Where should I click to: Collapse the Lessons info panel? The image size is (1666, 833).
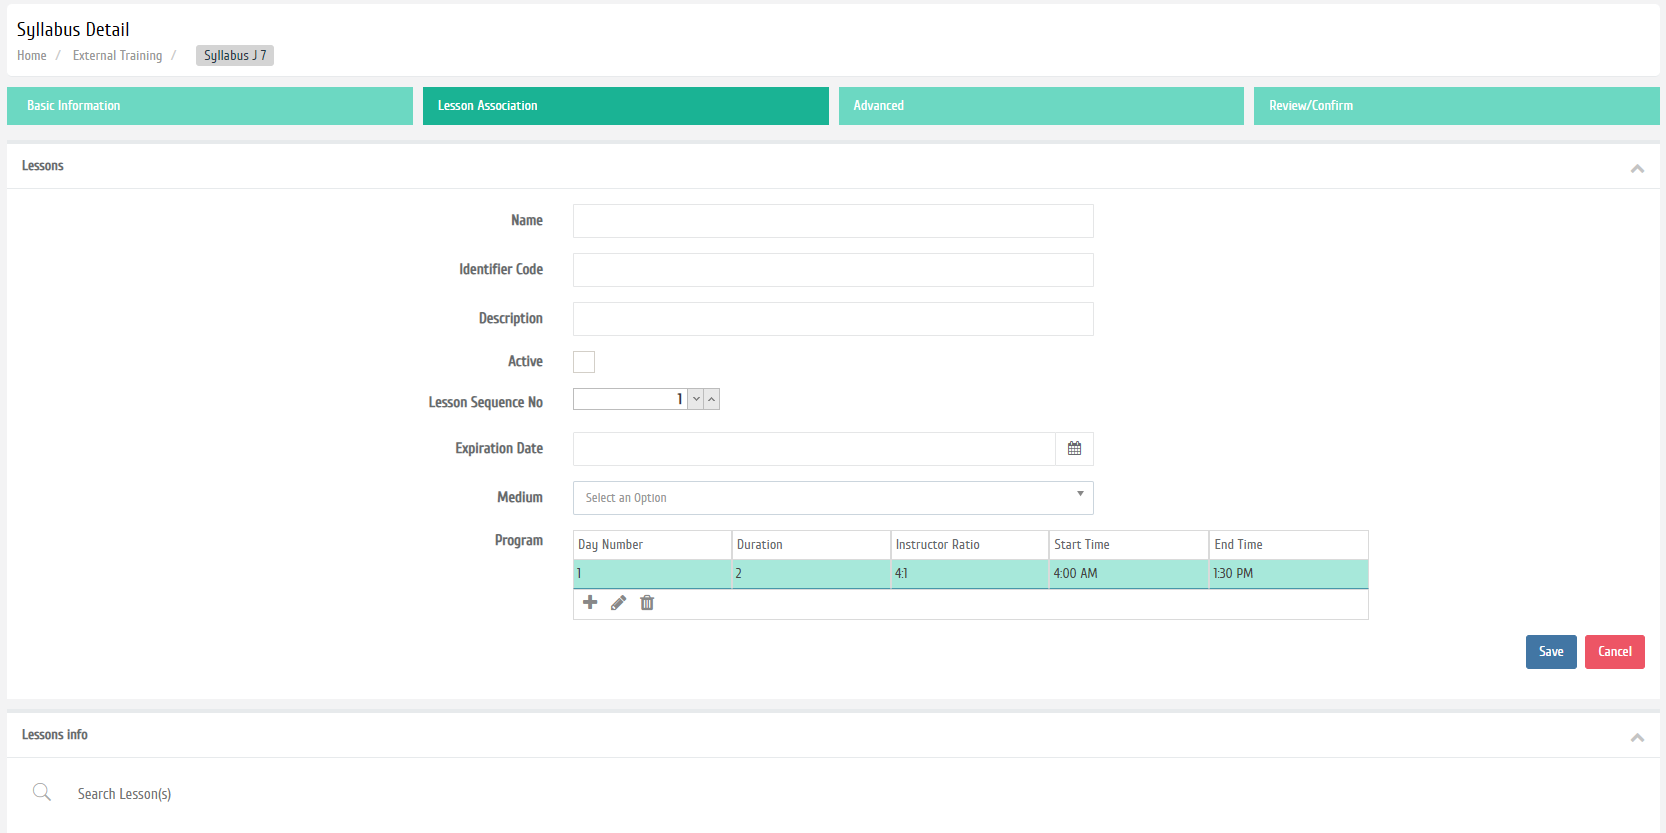pos(1637,737)
